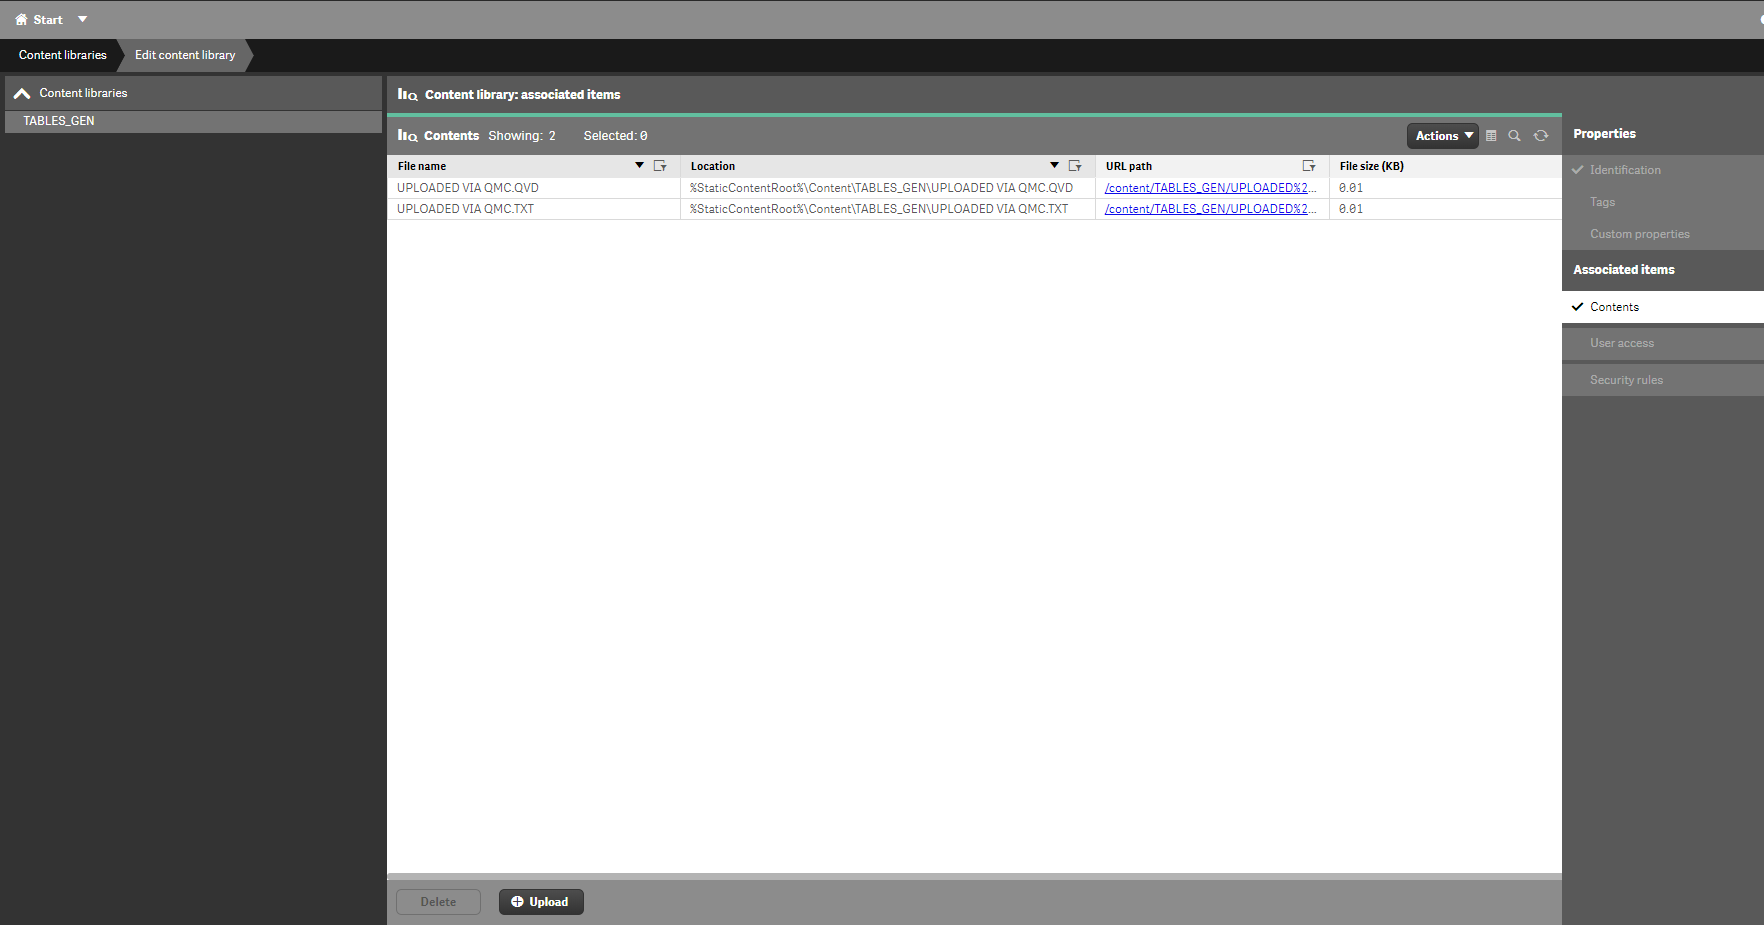
Task: Open the TXT file URL path link
Action: click(x=1210, y=209)
